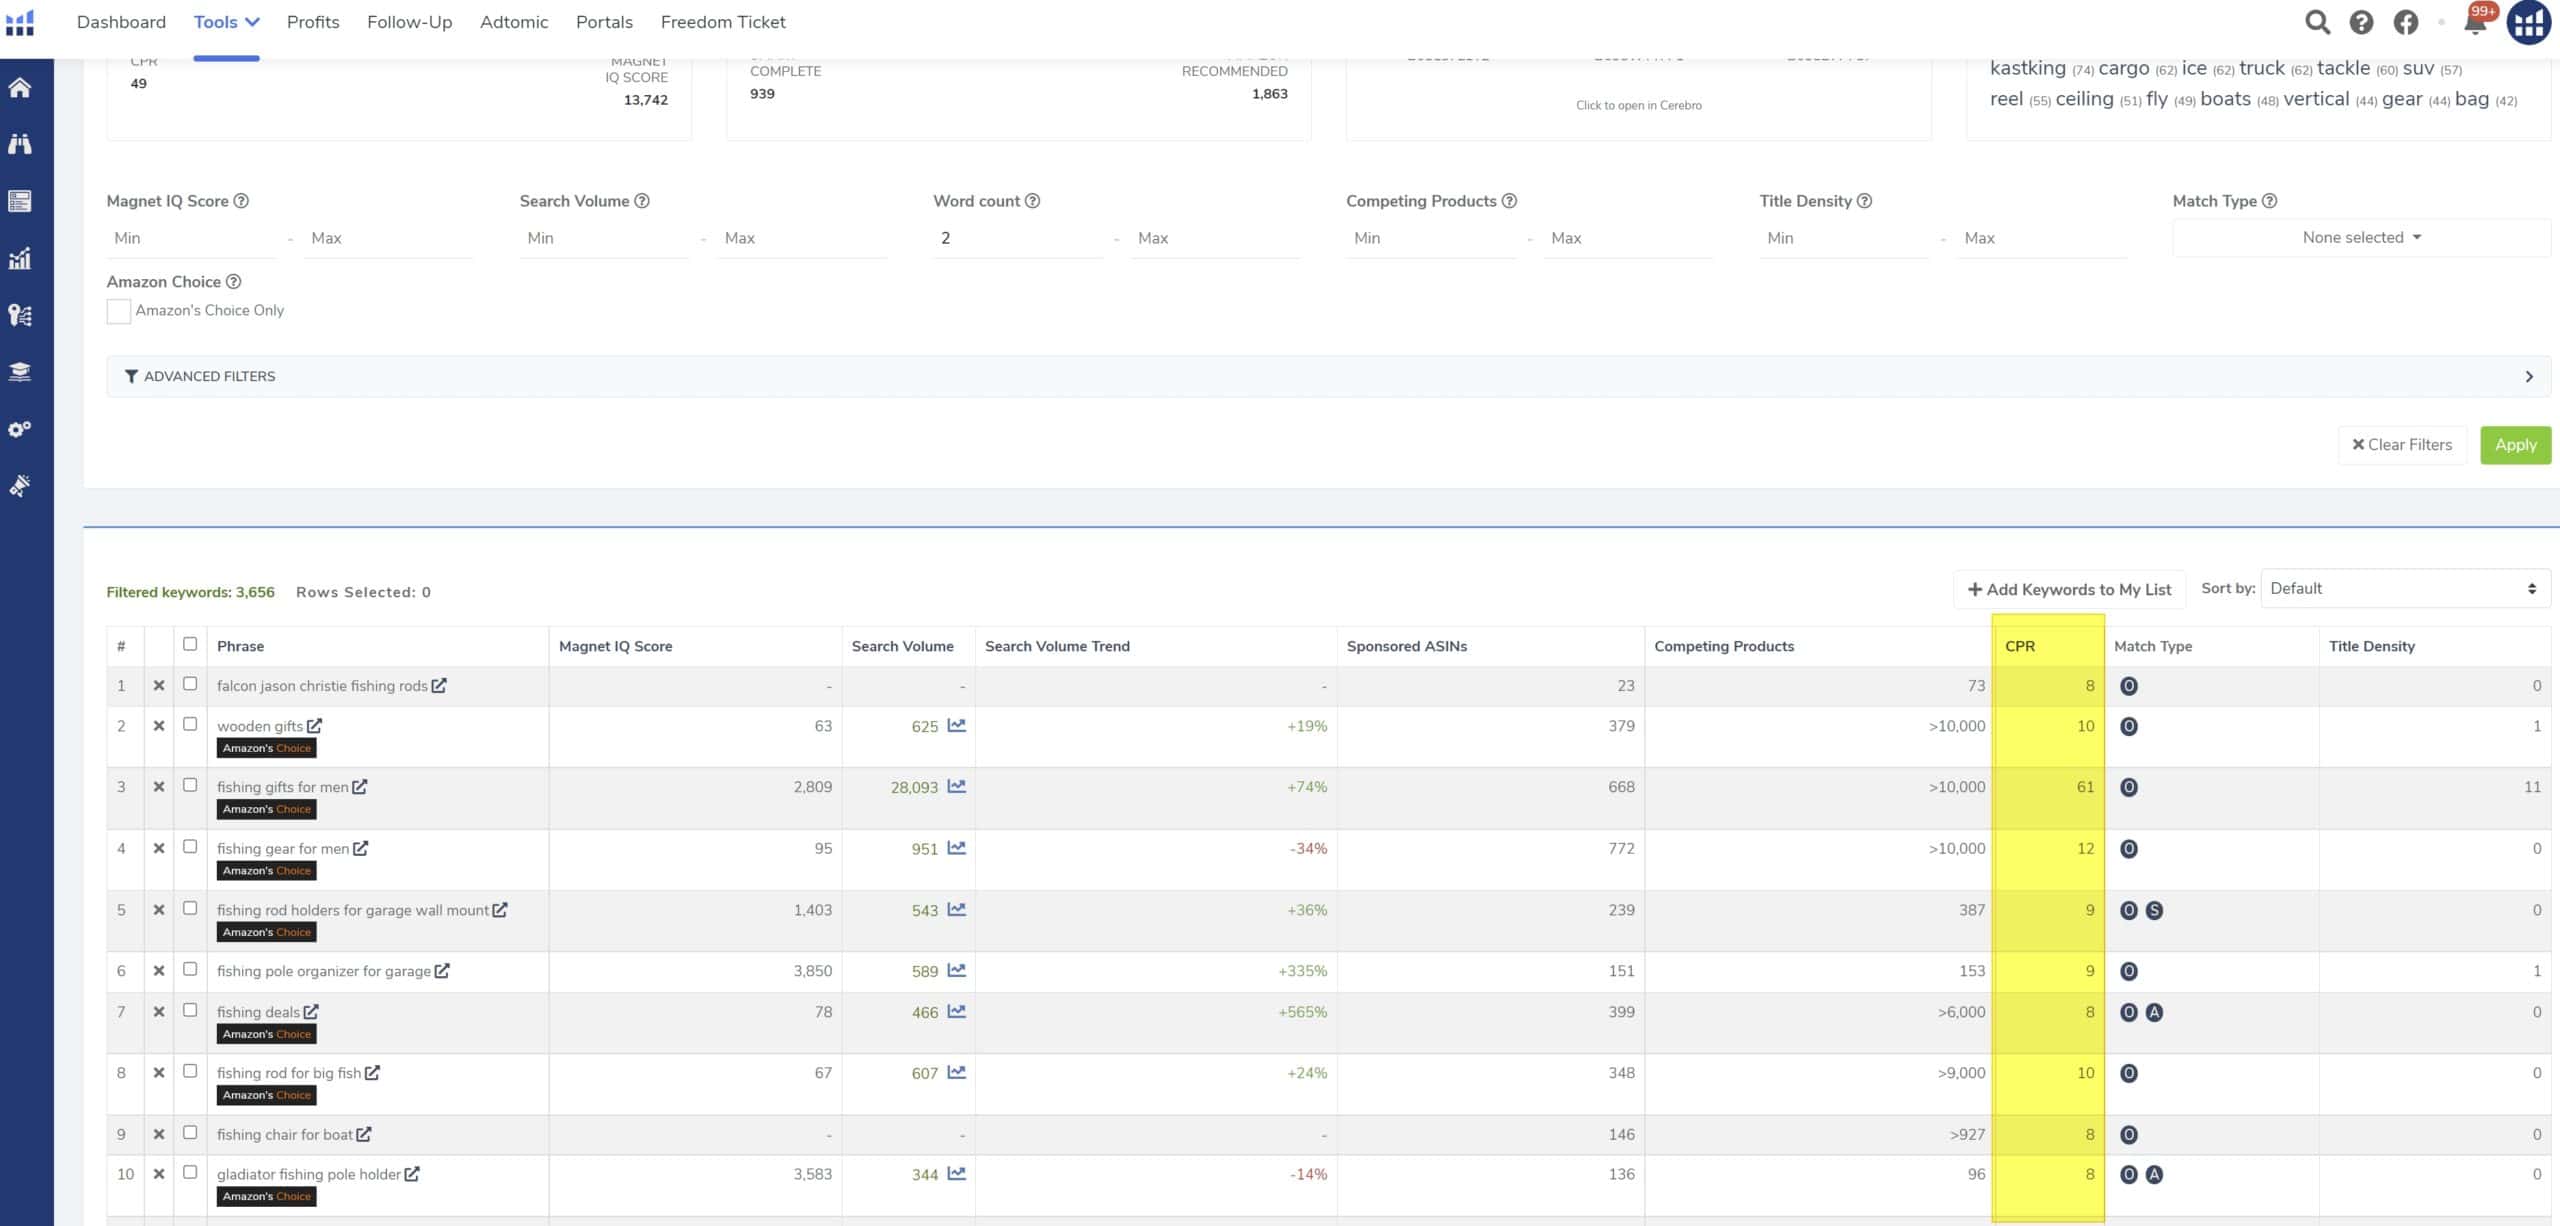Click Clear Filters button
2560x1226 pixels.
point(2402,445)
